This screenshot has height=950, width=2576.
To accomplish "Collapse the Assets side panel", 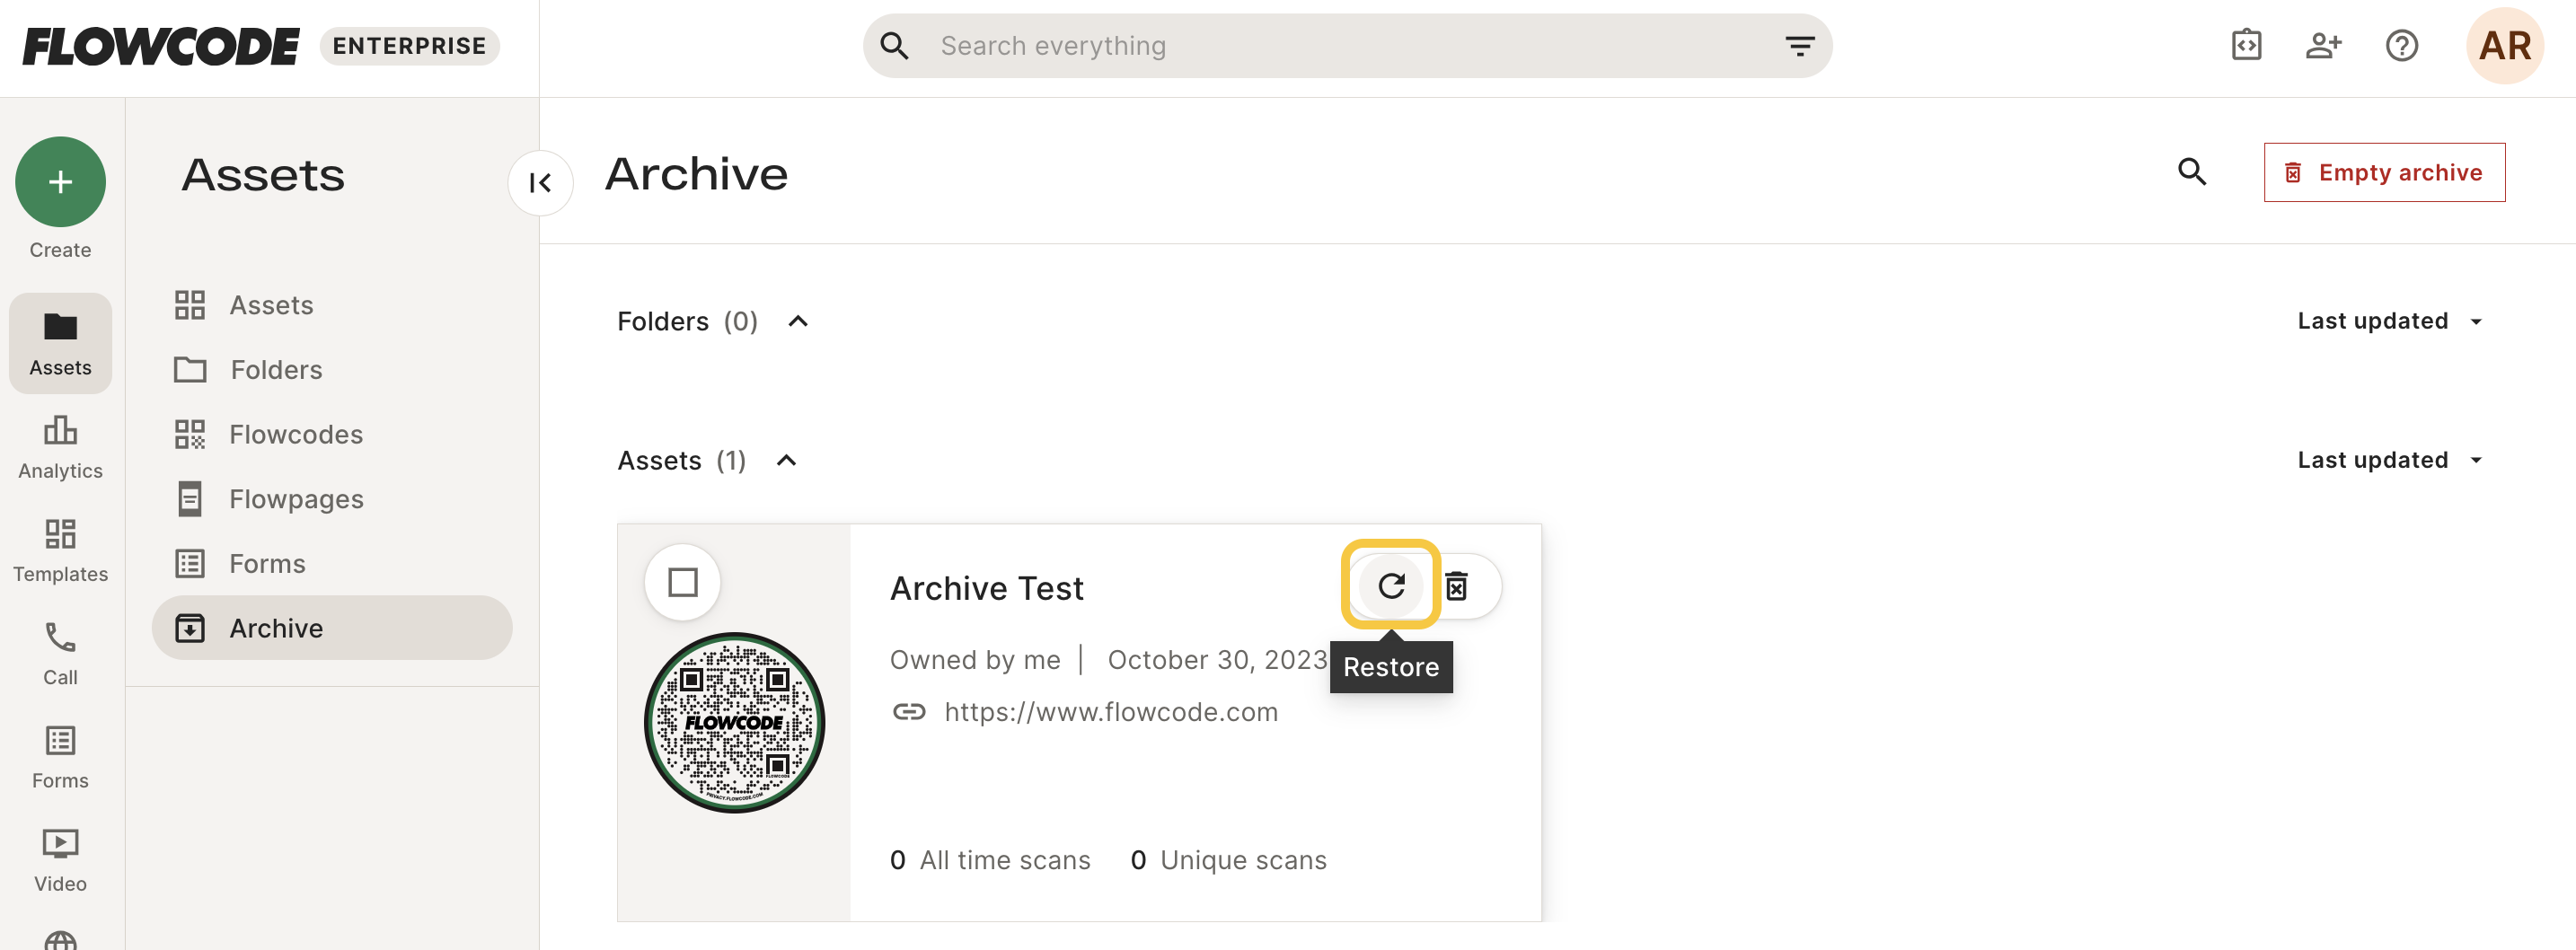I will click(x=540, y=182).
